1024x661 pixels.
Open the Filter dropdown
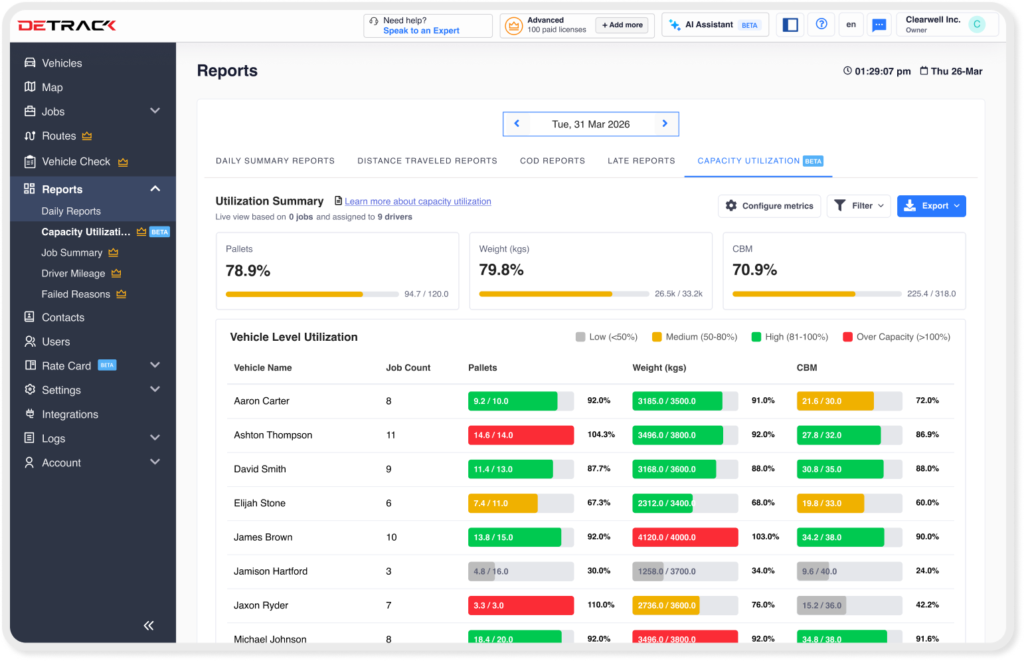(859, 206)
